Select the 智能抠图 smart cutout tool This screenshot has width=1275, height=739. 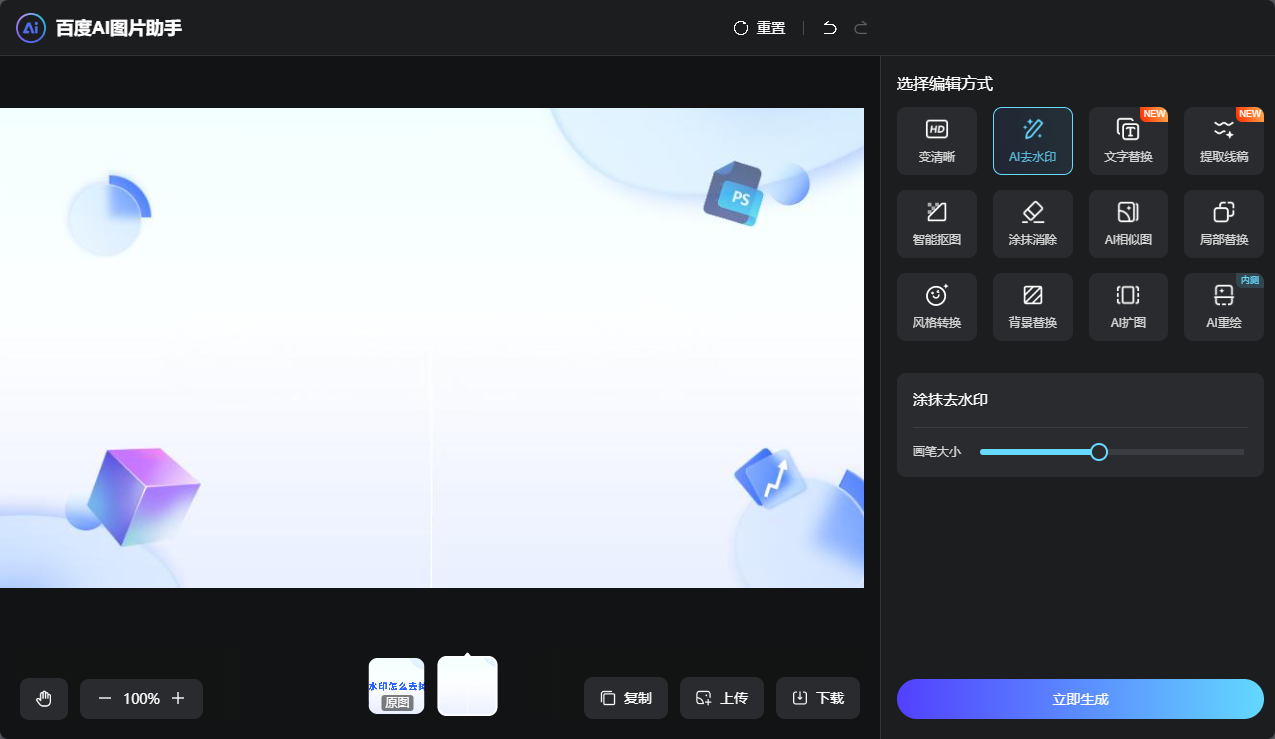pos(936,224)
